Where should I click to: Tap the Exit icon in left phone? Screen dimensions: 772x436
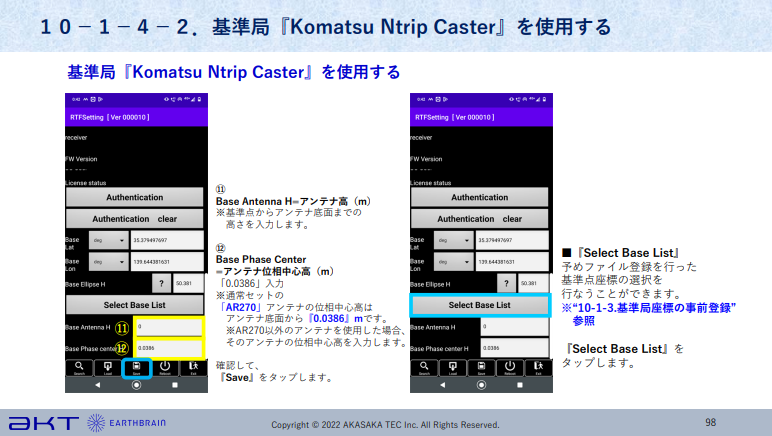click(193, 368)
